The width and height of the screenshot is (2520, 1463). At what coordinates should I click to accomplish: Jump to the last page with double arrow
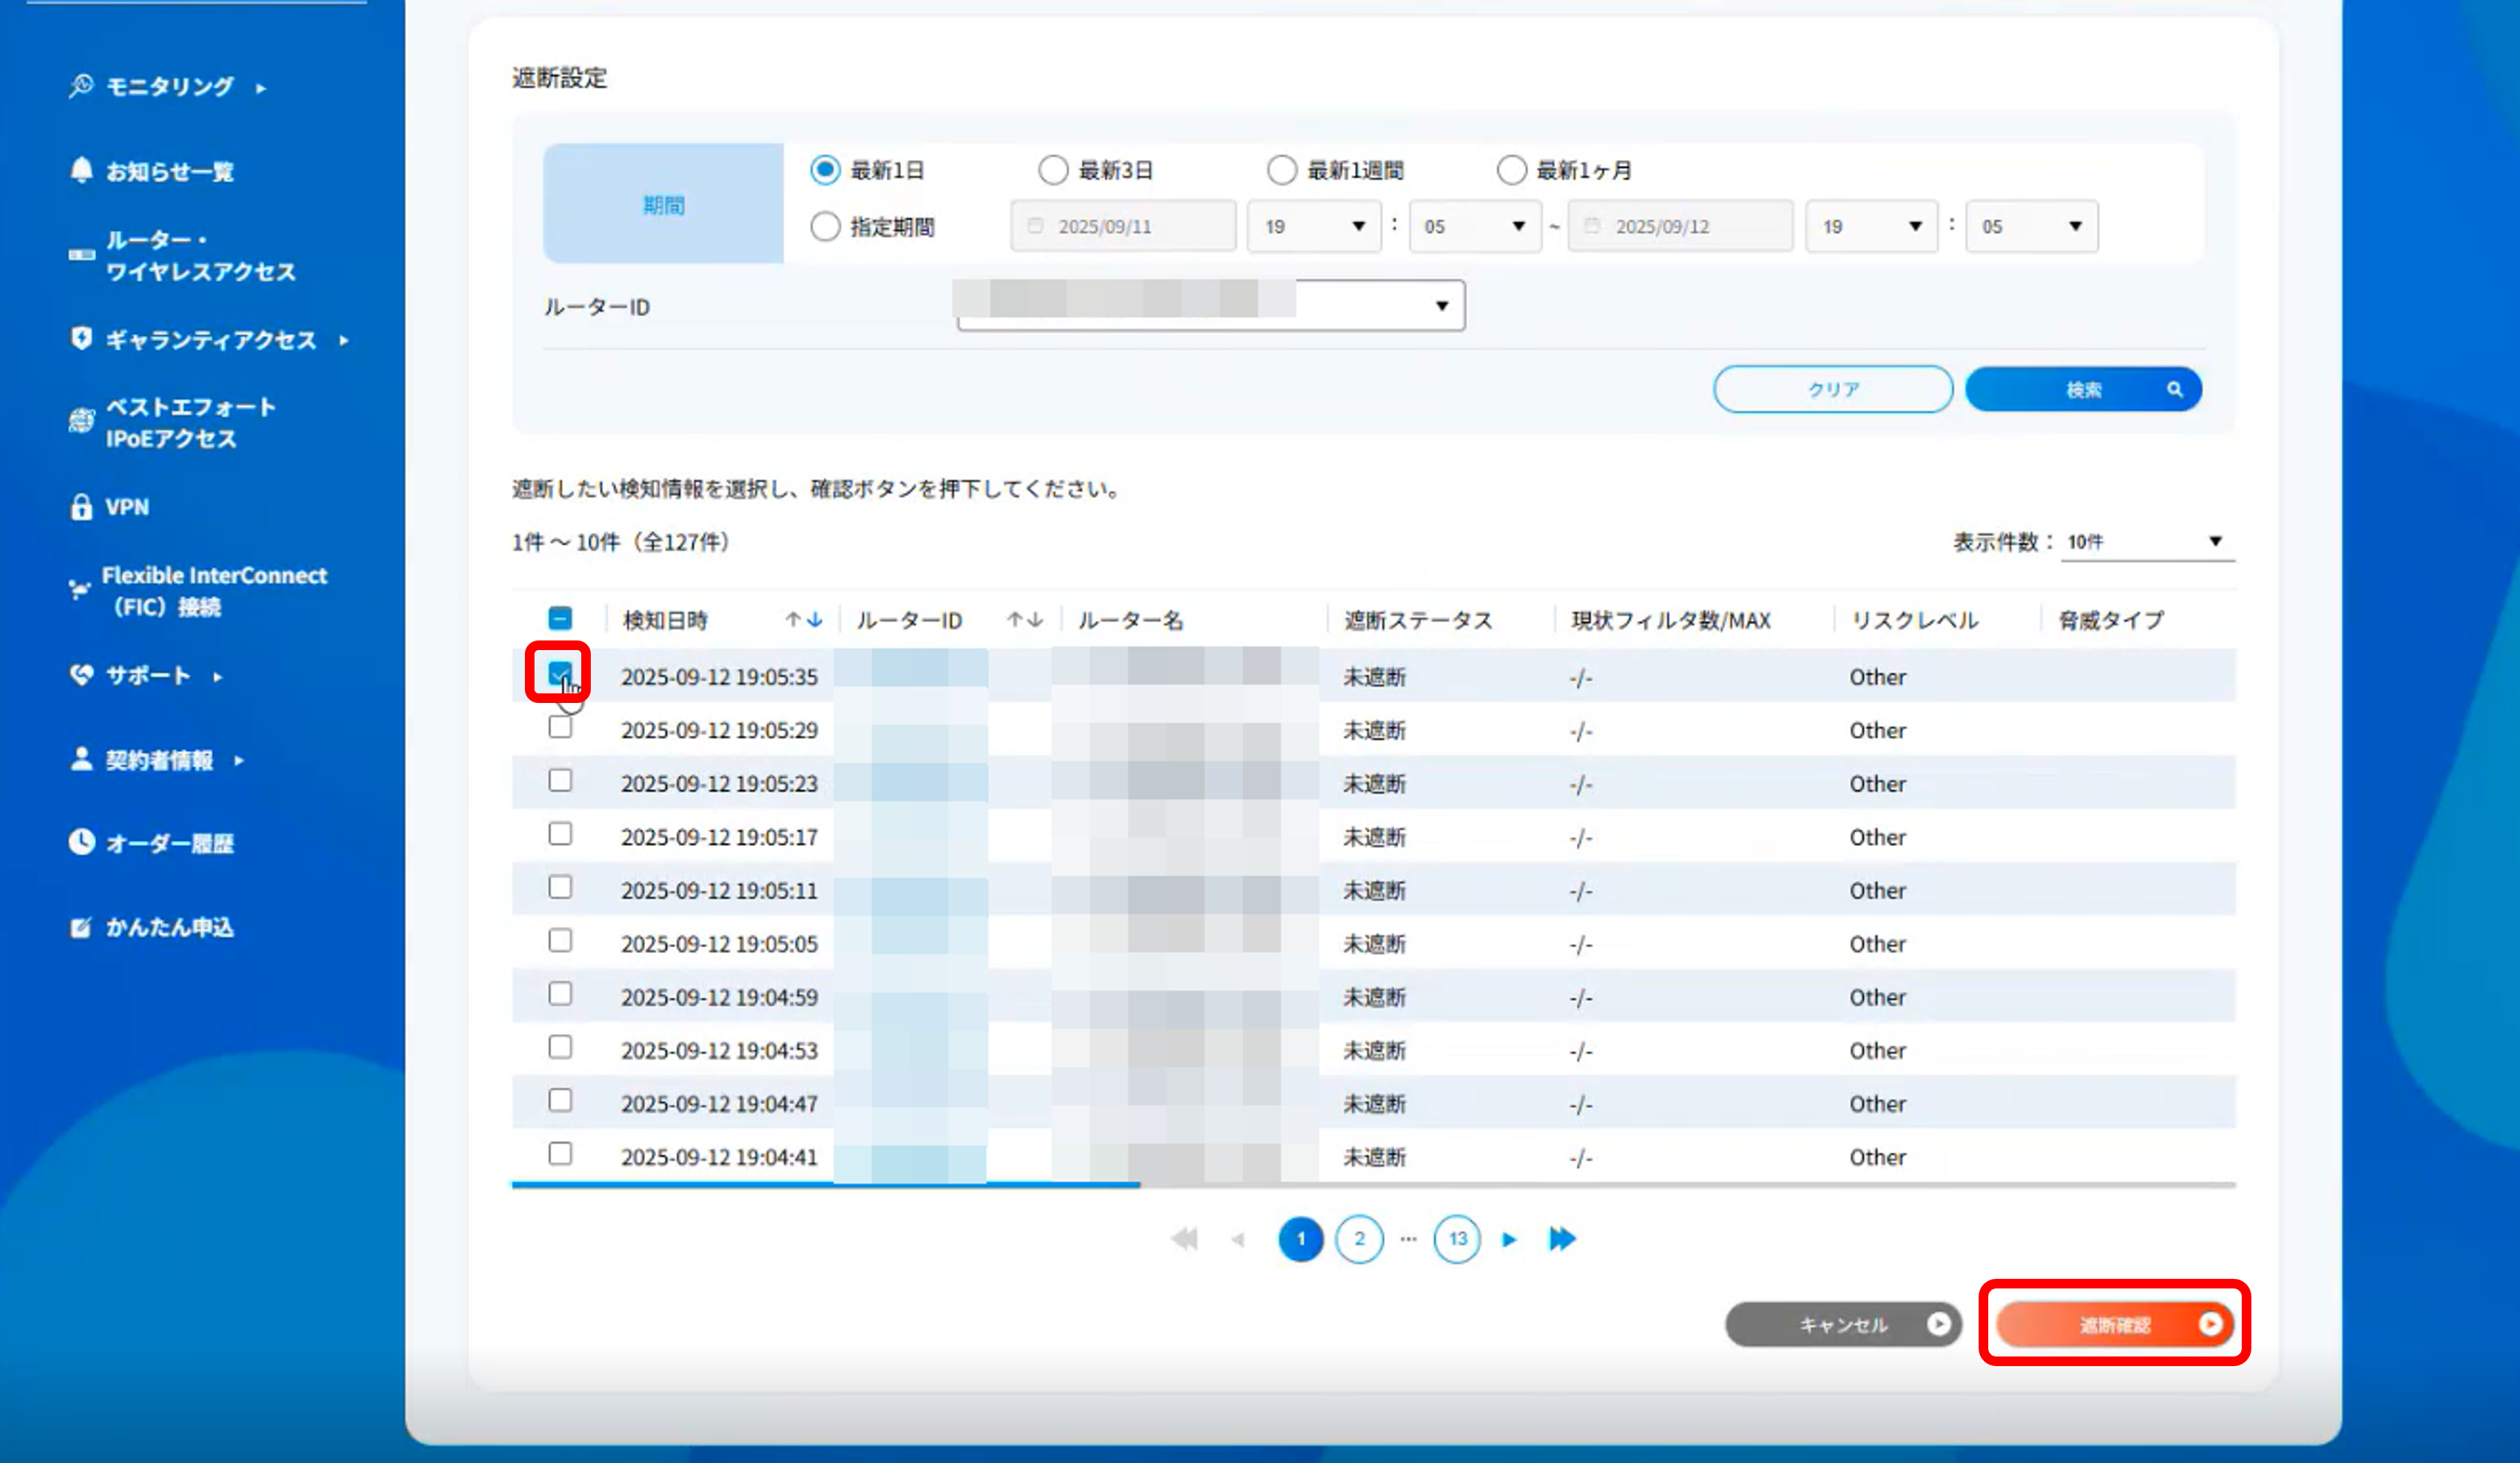point(1561,1239)
